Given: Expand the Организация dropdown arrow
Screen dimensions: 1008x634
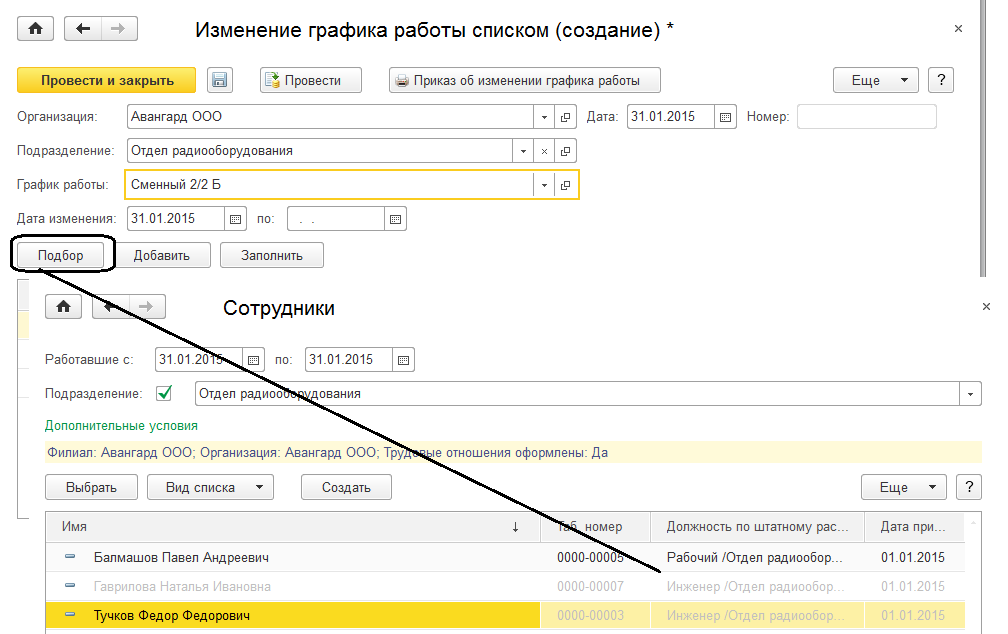Looking at the screenshot, I should 545,117.
